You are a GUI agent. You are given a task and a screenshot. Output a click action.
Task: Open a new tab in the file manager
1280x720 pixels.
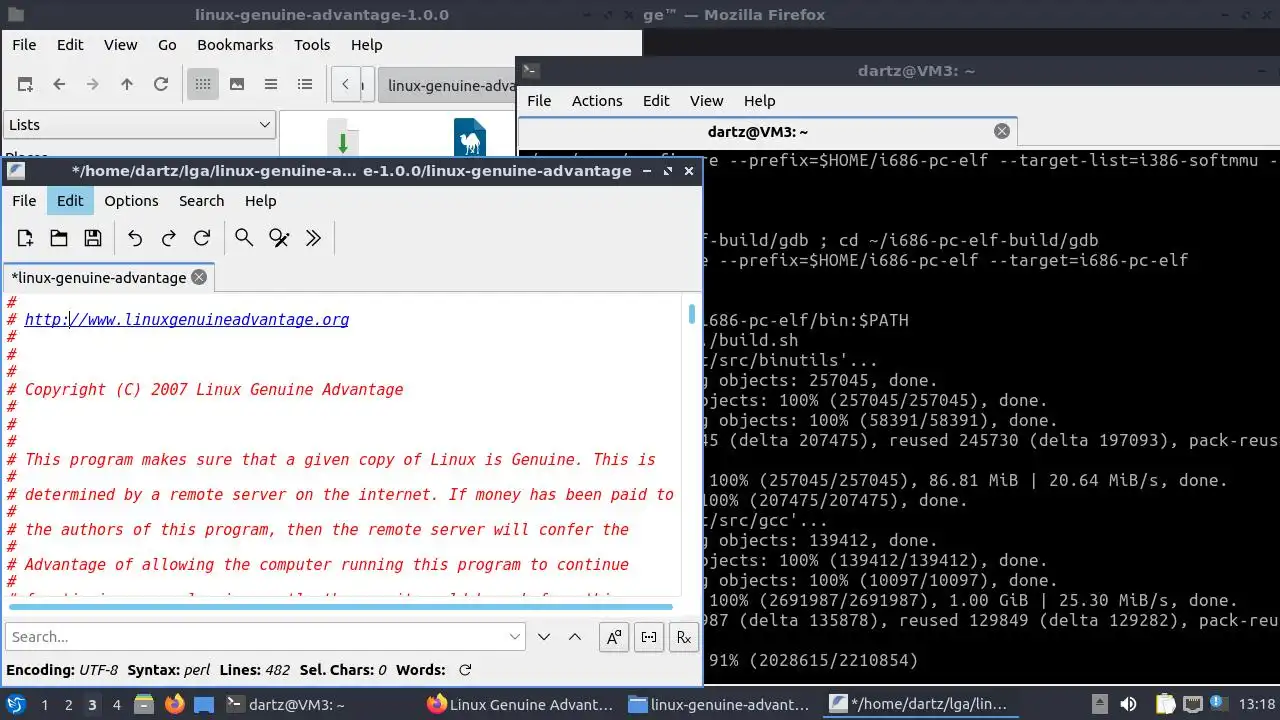coord(25,85)
